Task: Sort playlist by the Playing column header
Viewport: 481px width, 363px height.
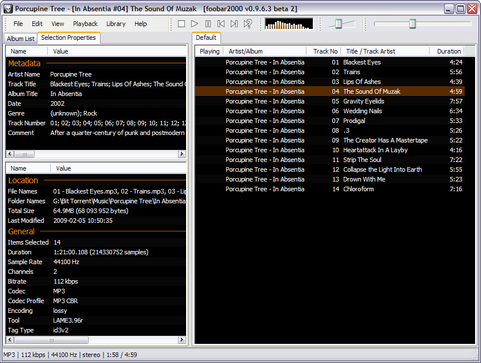Action: tap(209, 51)
